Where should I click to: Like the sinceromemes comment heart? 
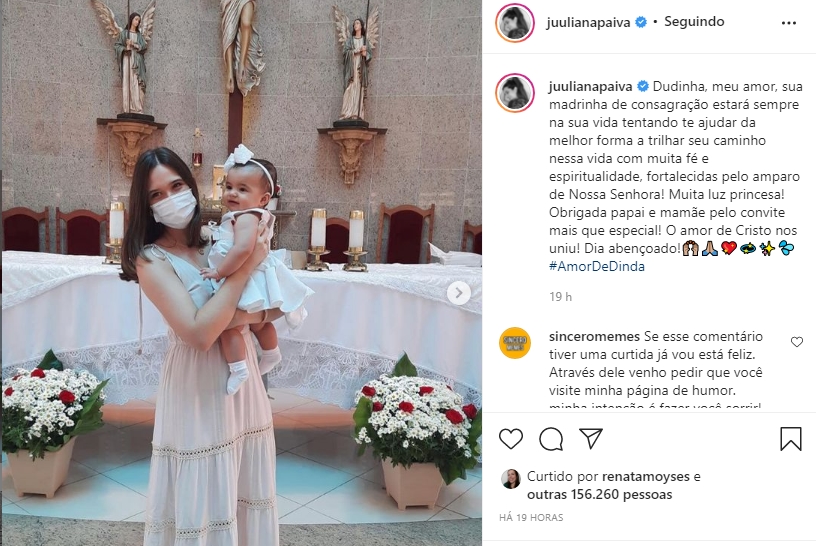click(796, 342)
